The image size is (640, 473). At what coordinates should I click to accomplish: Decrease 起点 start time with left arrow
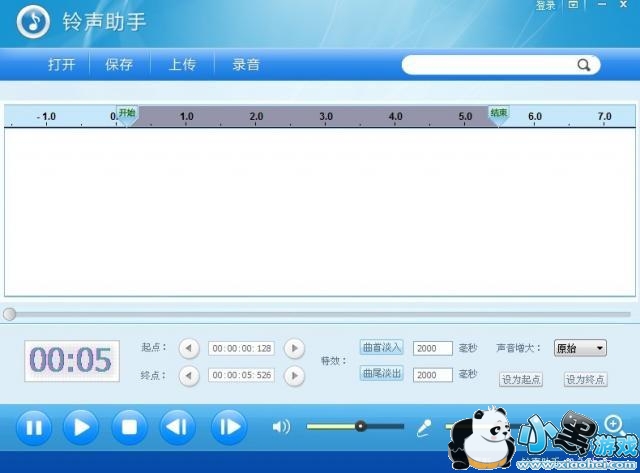pyautogui.click(x=189, y=348)
